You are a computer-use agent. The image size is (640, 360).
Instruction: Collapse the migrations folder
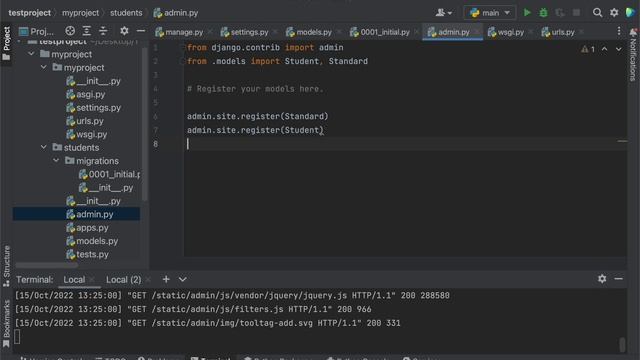[x=56, y=161]
